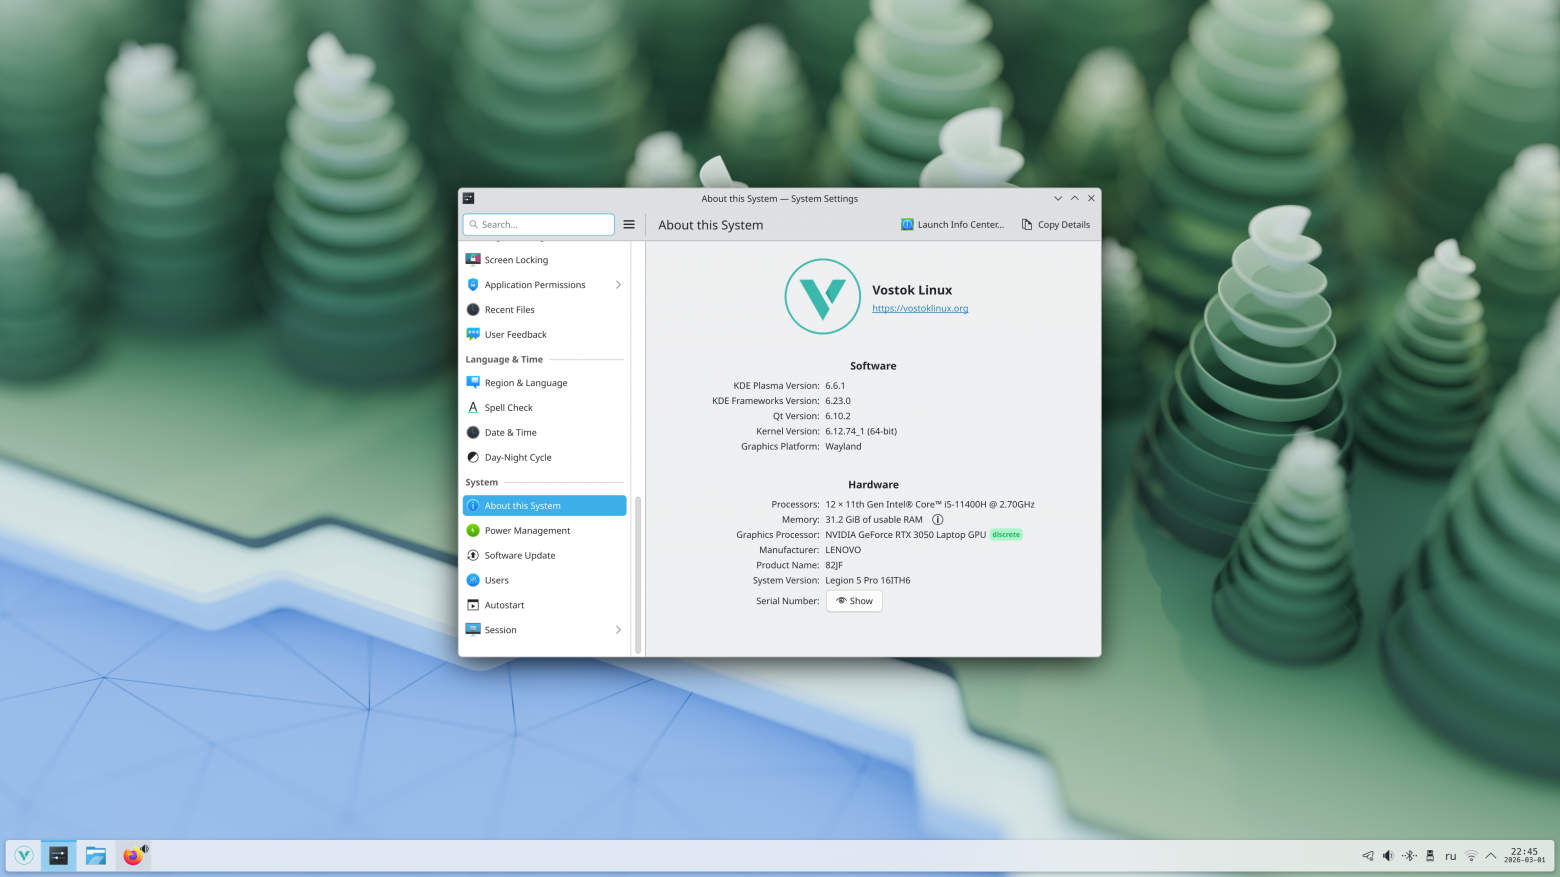
Task: Open Power Management via its battery icon
Action: point(473,530)
